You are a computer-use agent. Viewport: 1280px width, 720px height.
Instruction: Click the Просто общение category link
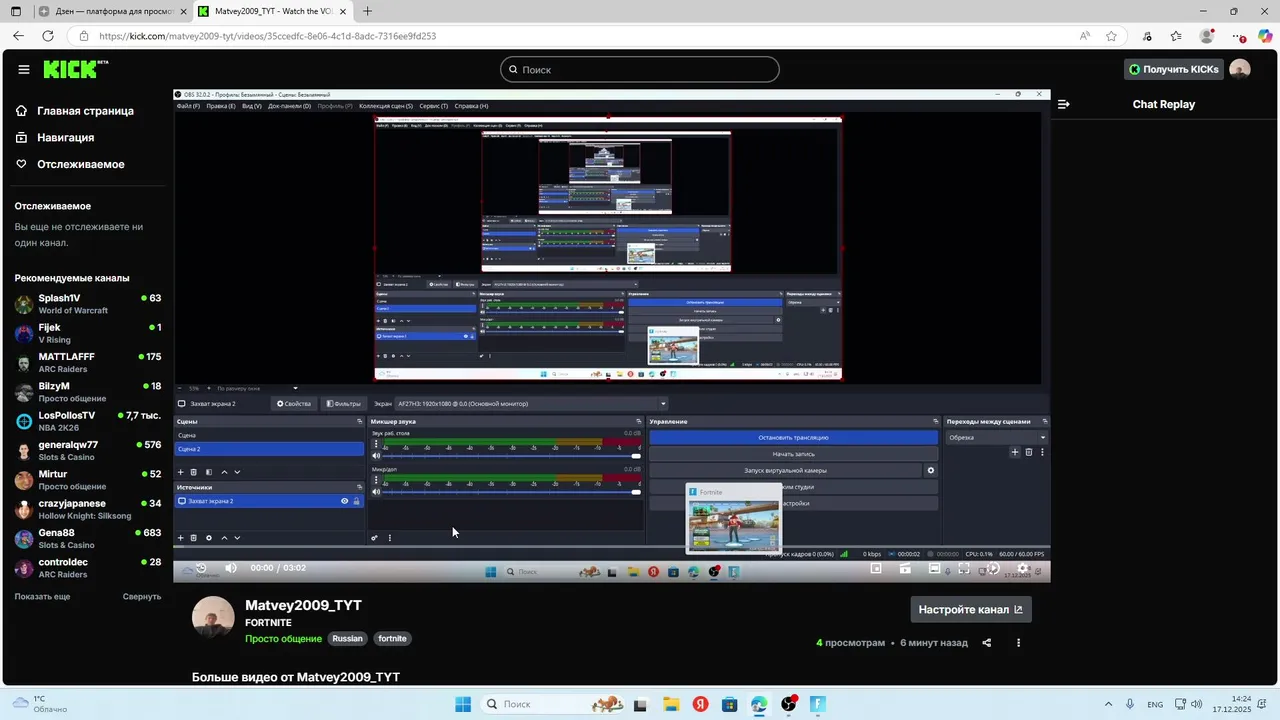coord(284,639)
